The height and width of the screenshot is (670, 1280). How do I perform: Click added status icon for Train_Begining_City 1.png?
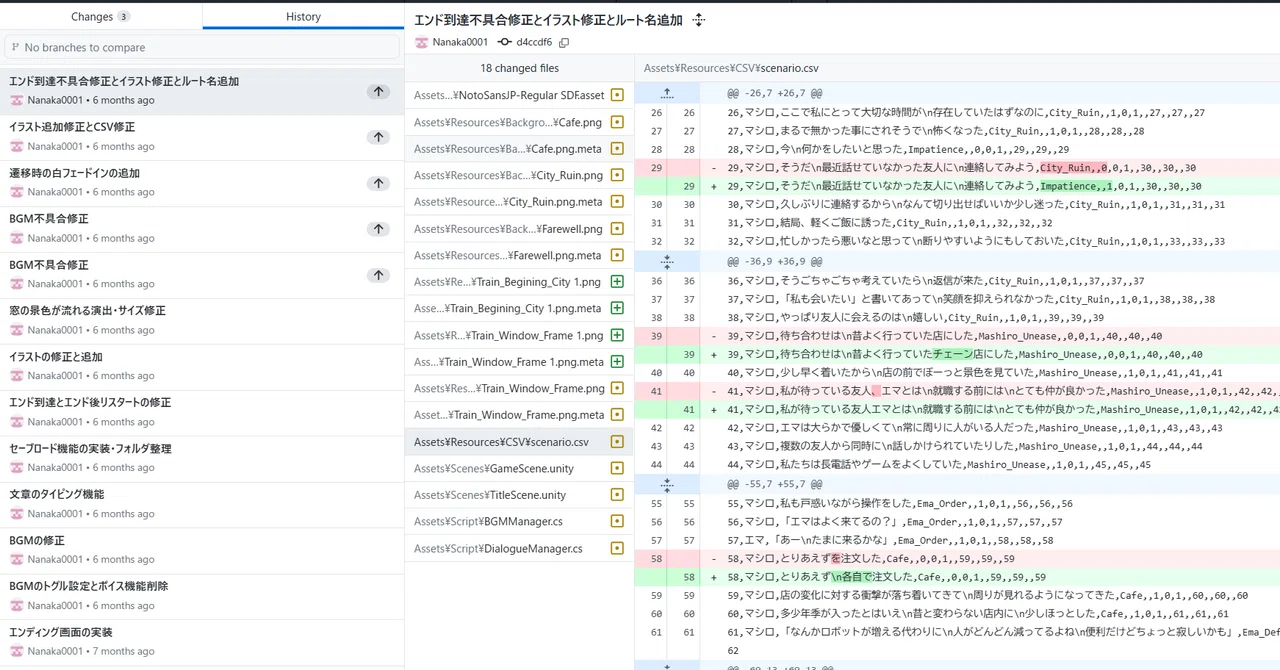coord(617,282)
